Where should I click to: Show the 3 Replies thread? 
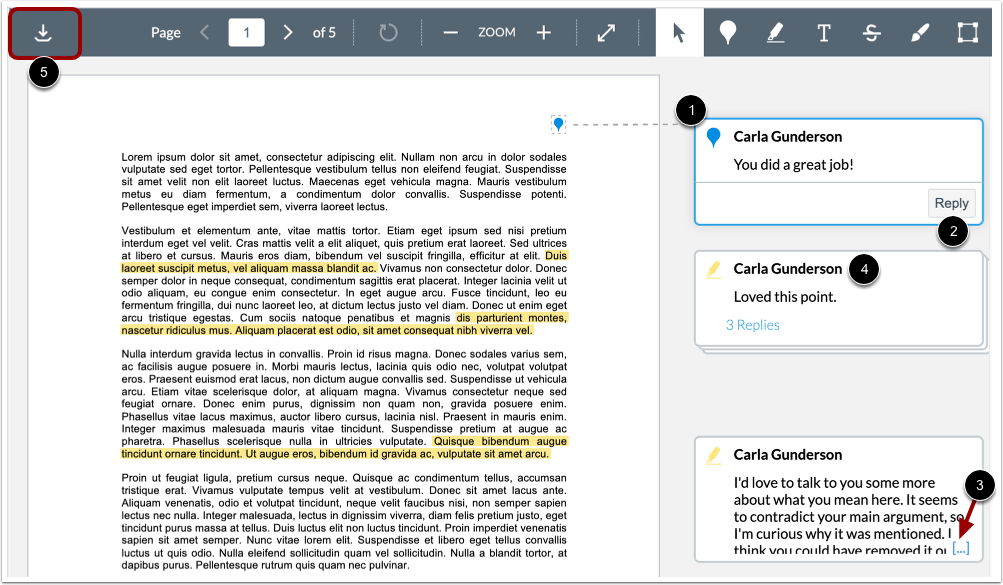pos(752,324)
